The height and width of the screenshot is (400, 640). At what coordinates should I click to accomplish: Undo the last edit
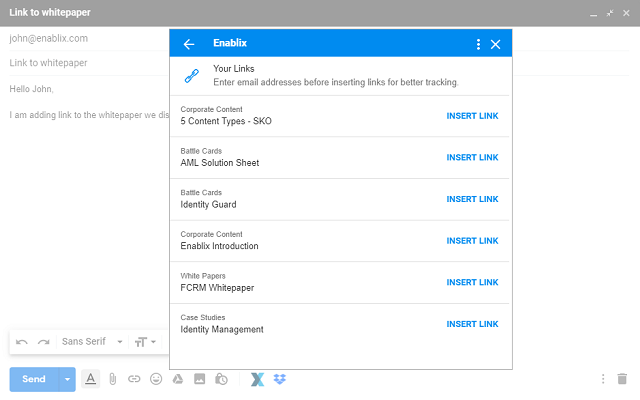[x=22, y=342]
